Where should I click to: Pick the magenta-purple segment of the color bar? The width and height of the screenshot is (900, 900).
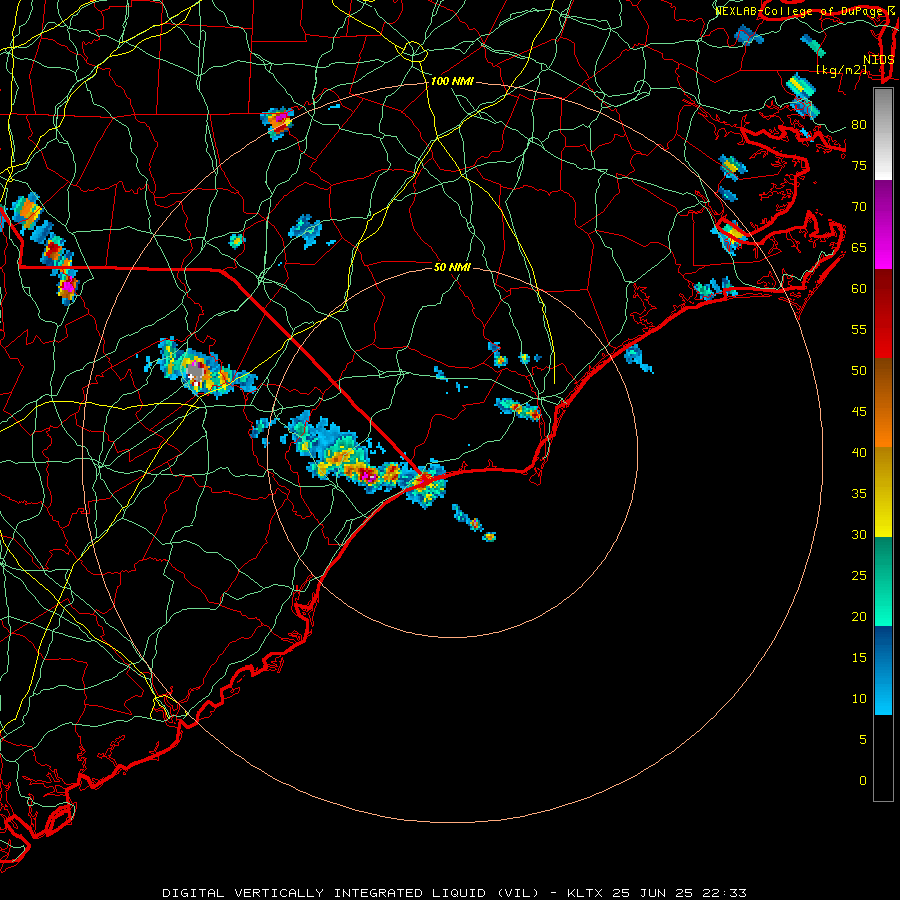[x=883, y=224]
